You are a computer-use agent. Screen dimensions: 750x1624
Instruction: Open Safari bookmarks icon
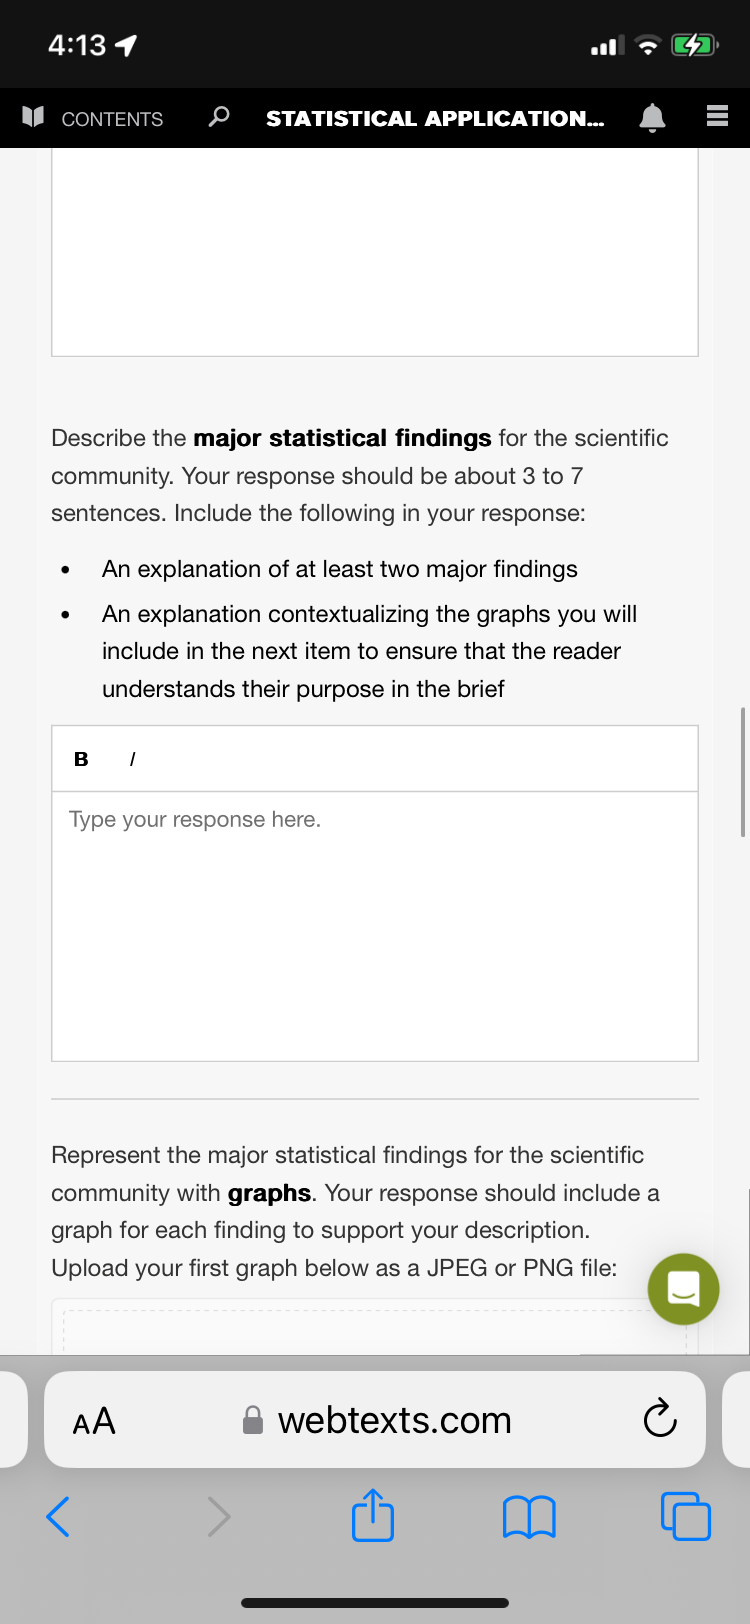[529, 1517]
